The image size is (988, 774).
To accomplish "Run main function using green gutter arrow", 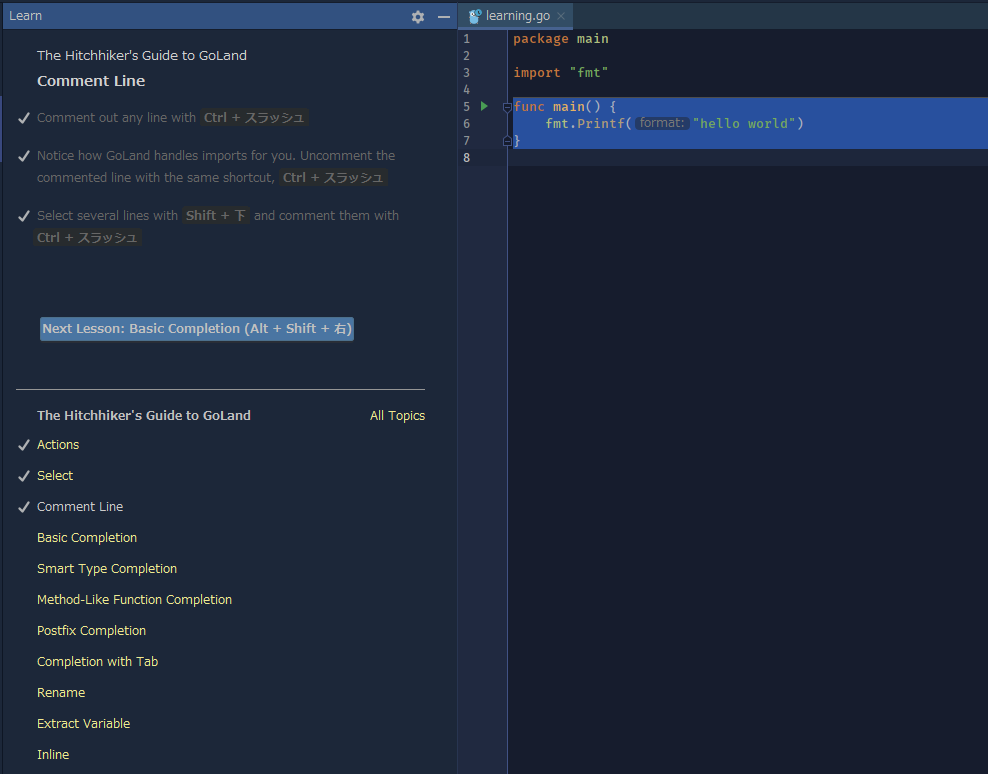I will [x=484, y=106].
